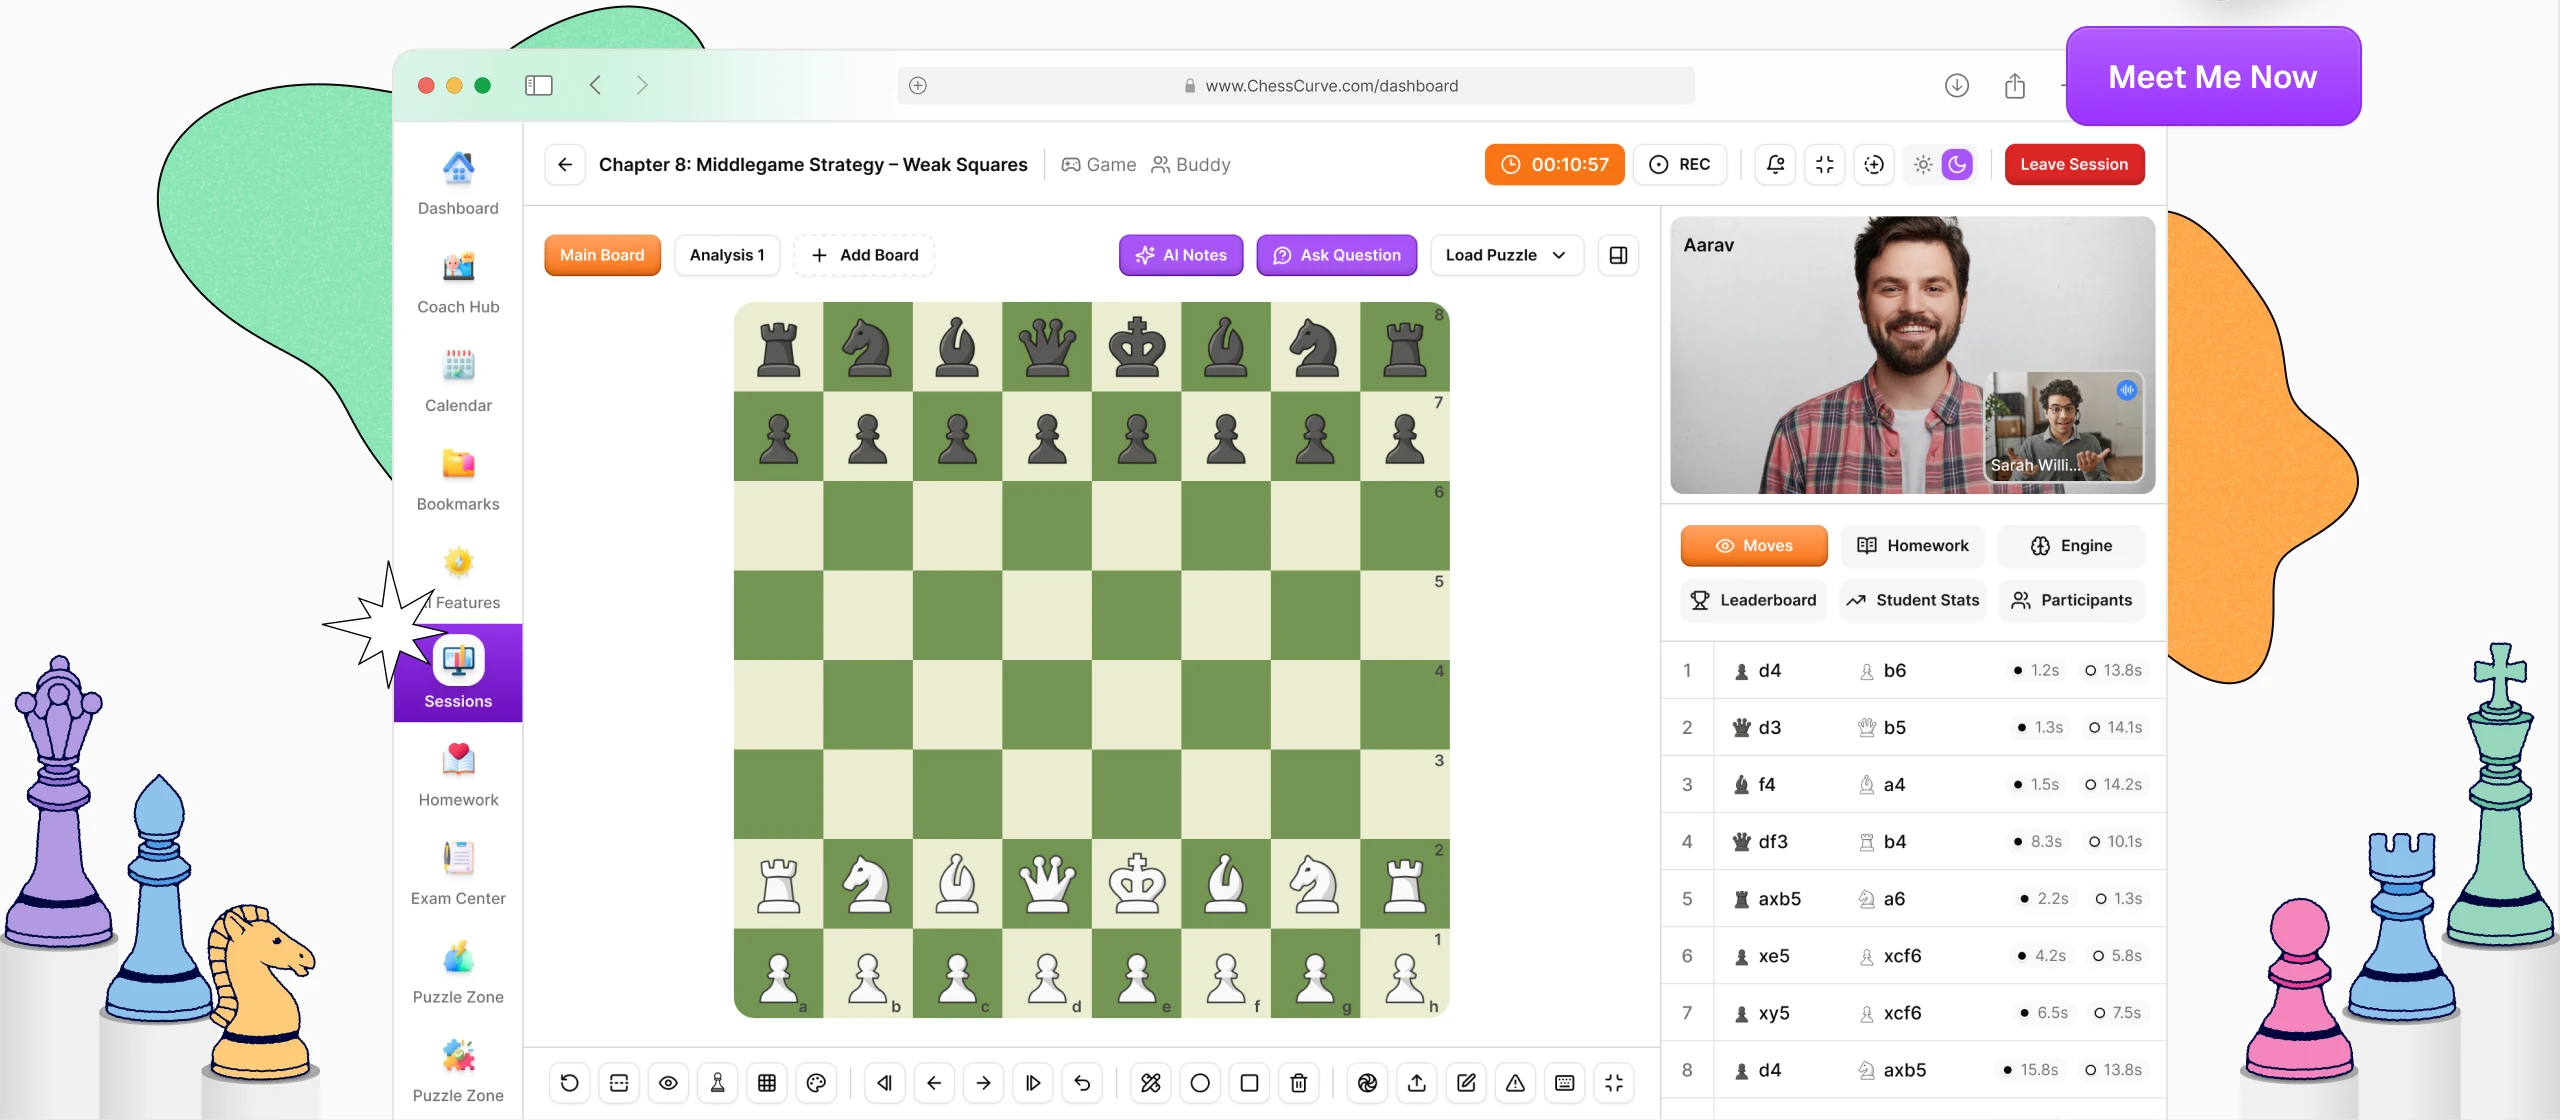2560x1120 pixels.
Task: Reset the board with the rotate icon
Action: coord(569,1083)
